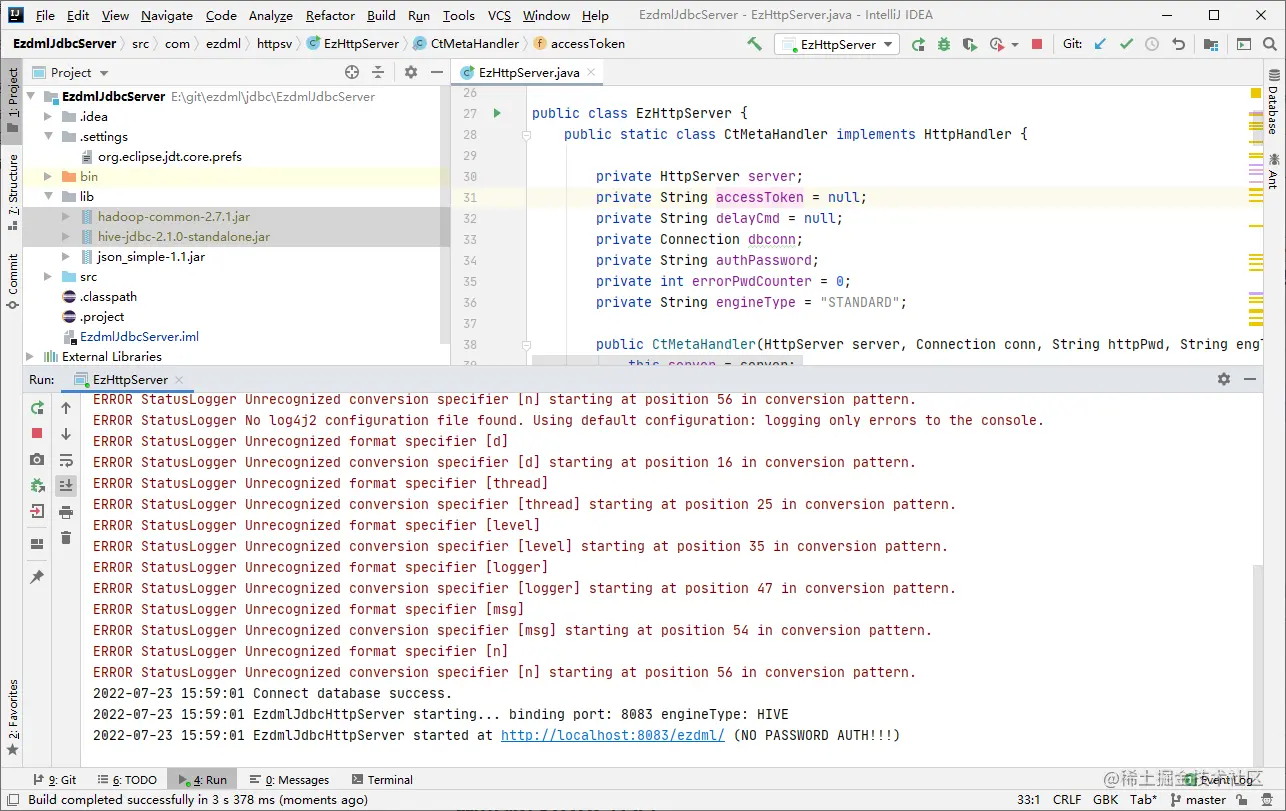Screen dimensions: 1286x811
Task: Clear console with trash can icon
Action: pyautogui.click(x=66, y=538)
